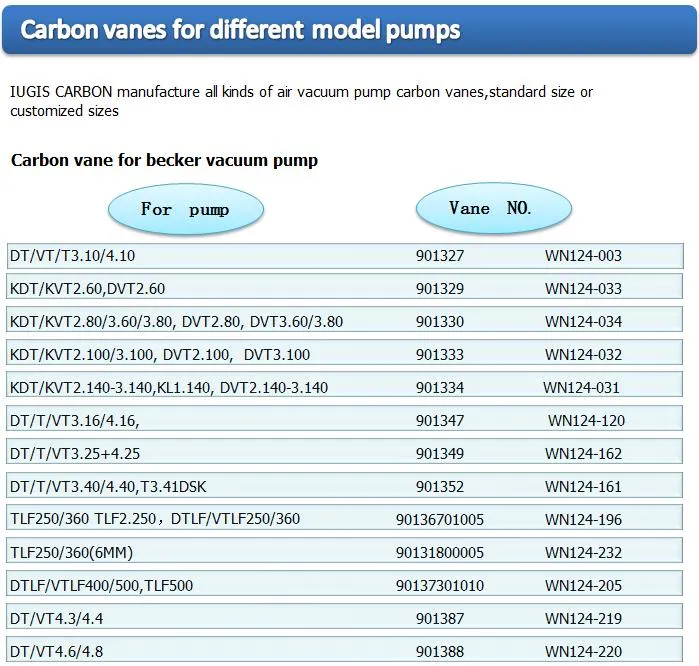Click the "For pump" oval label
Viewport: 699px width, 666px height.
[x=185, y=209]
